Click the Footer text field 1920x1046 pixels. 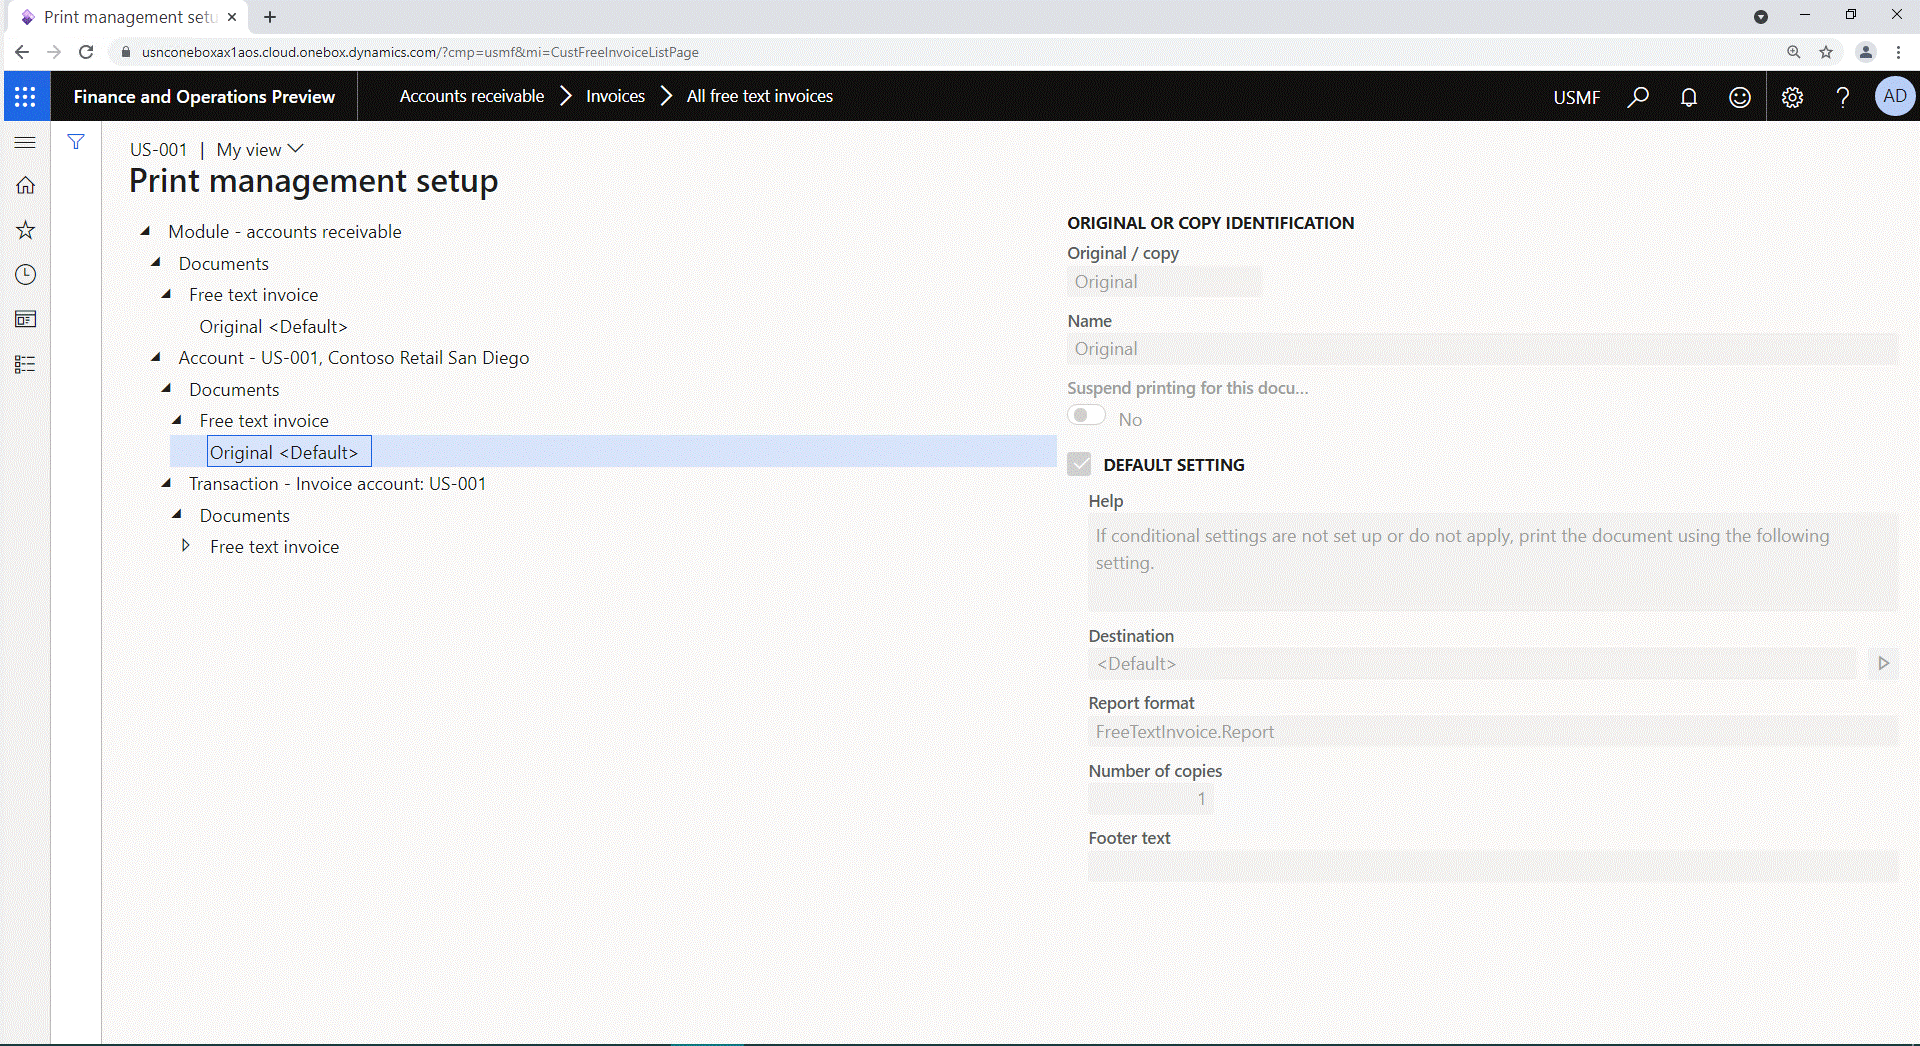point(1493,866)
